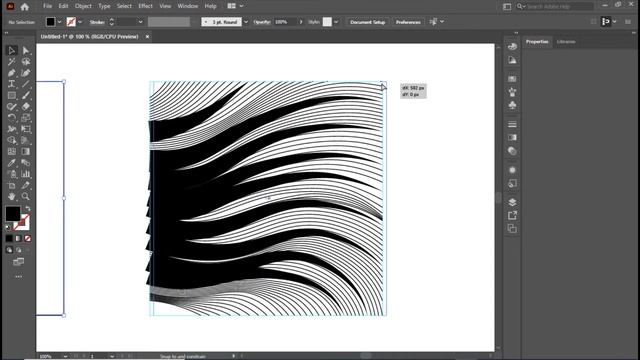The image size is (640, 360).
Task: Select the Scale tool
Action: (26, 118)
